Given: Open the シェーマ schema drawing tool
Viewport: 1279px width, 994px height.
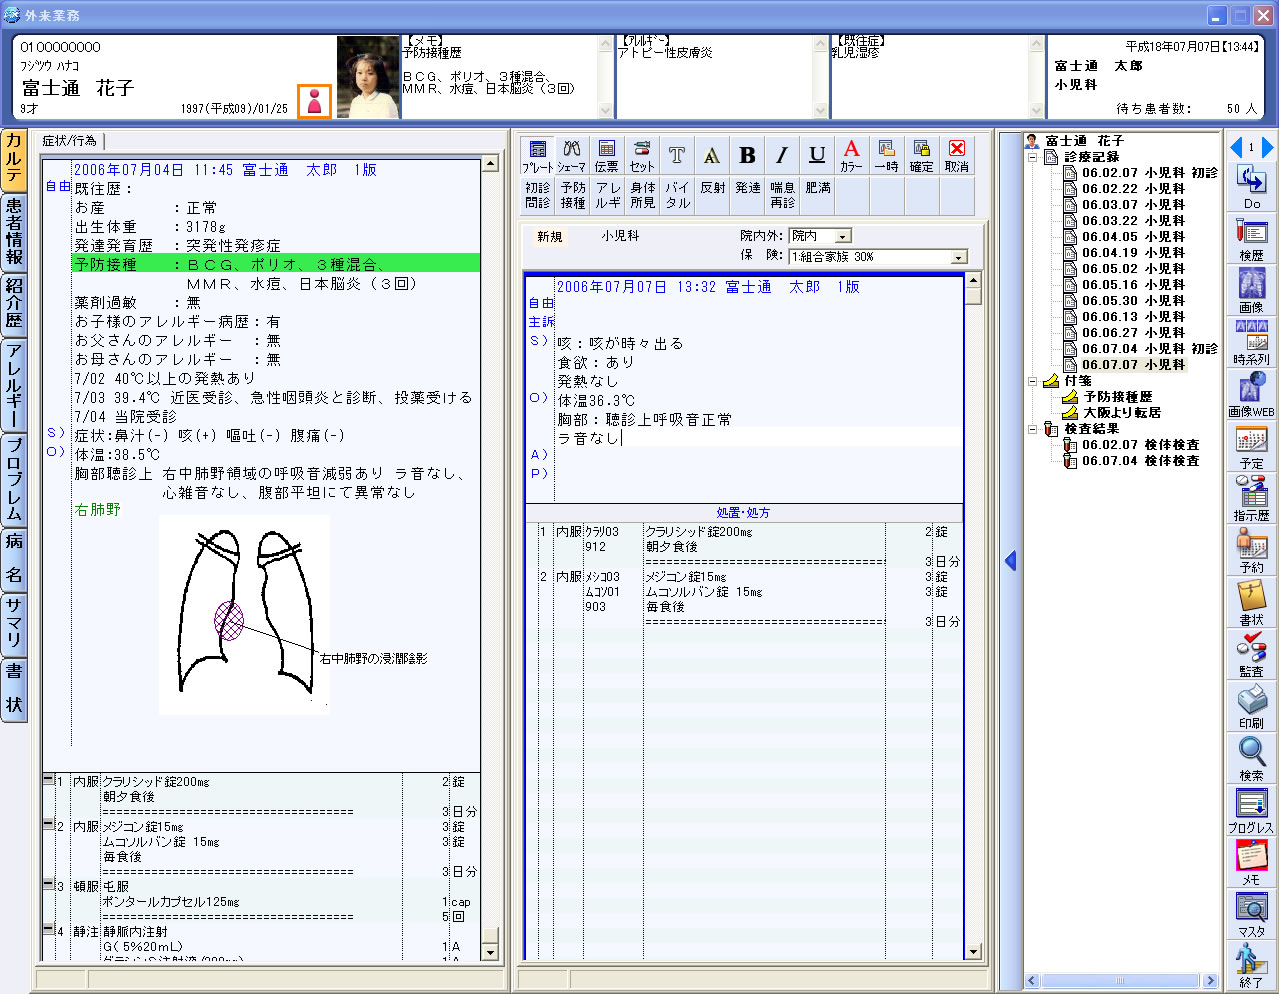Looking at the screenshot, I should (x=572, y=156).
